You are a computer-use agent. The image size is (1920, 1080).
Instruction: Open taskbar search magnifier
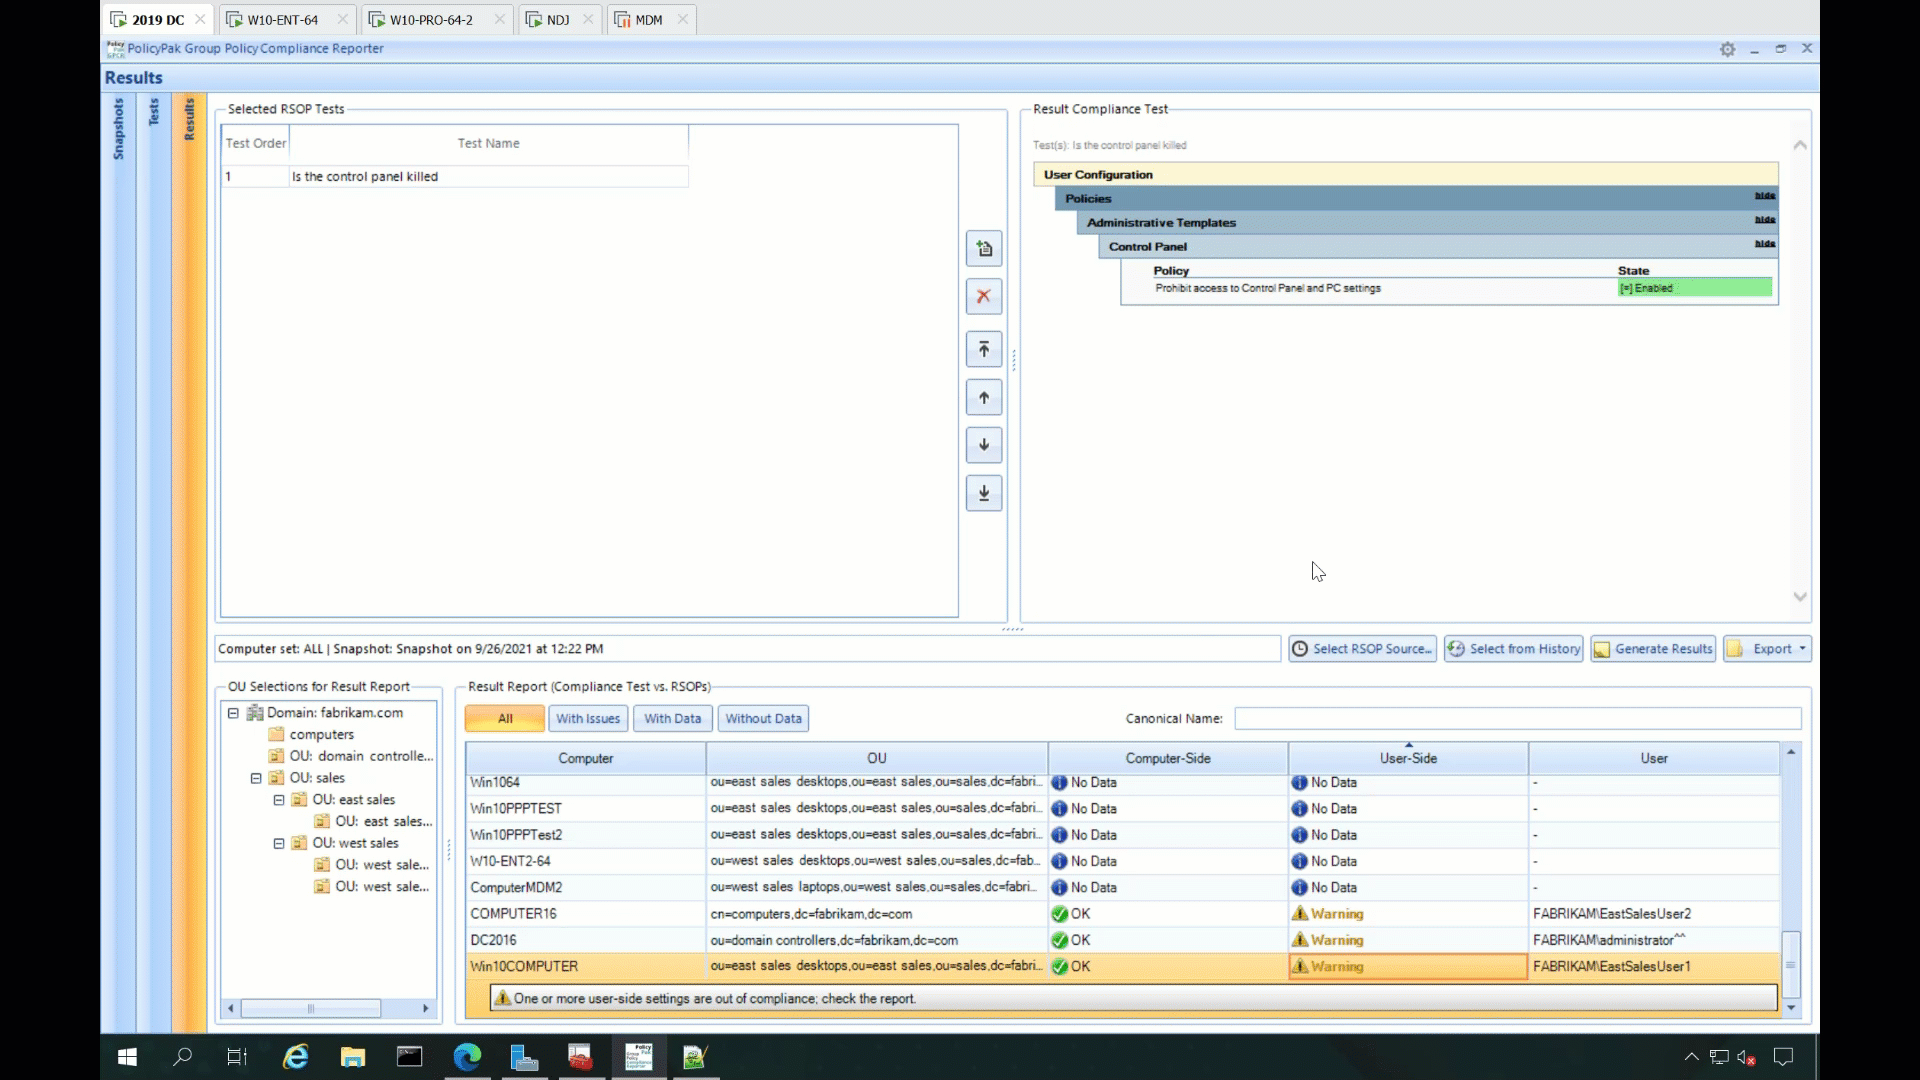click(x=183, y=1057)
